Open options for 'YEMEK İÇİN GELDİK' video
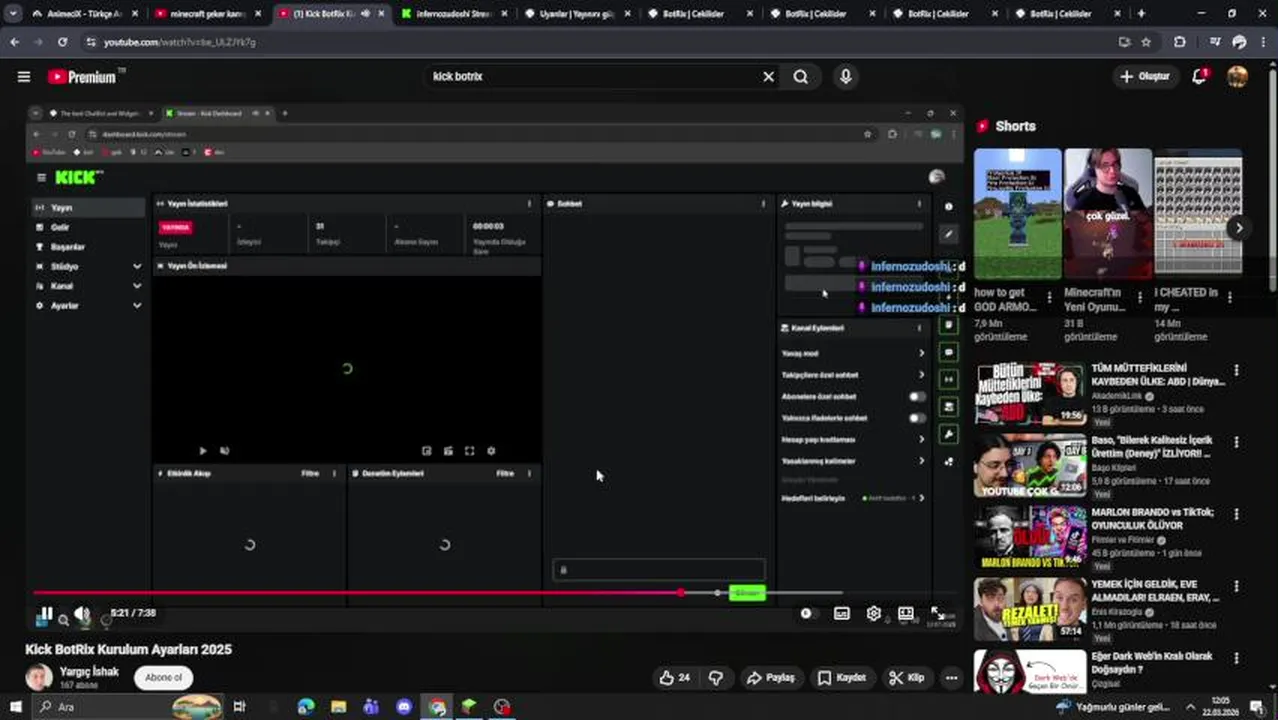This screenshot has height=720, width=1278. [x=1236, y=586]
